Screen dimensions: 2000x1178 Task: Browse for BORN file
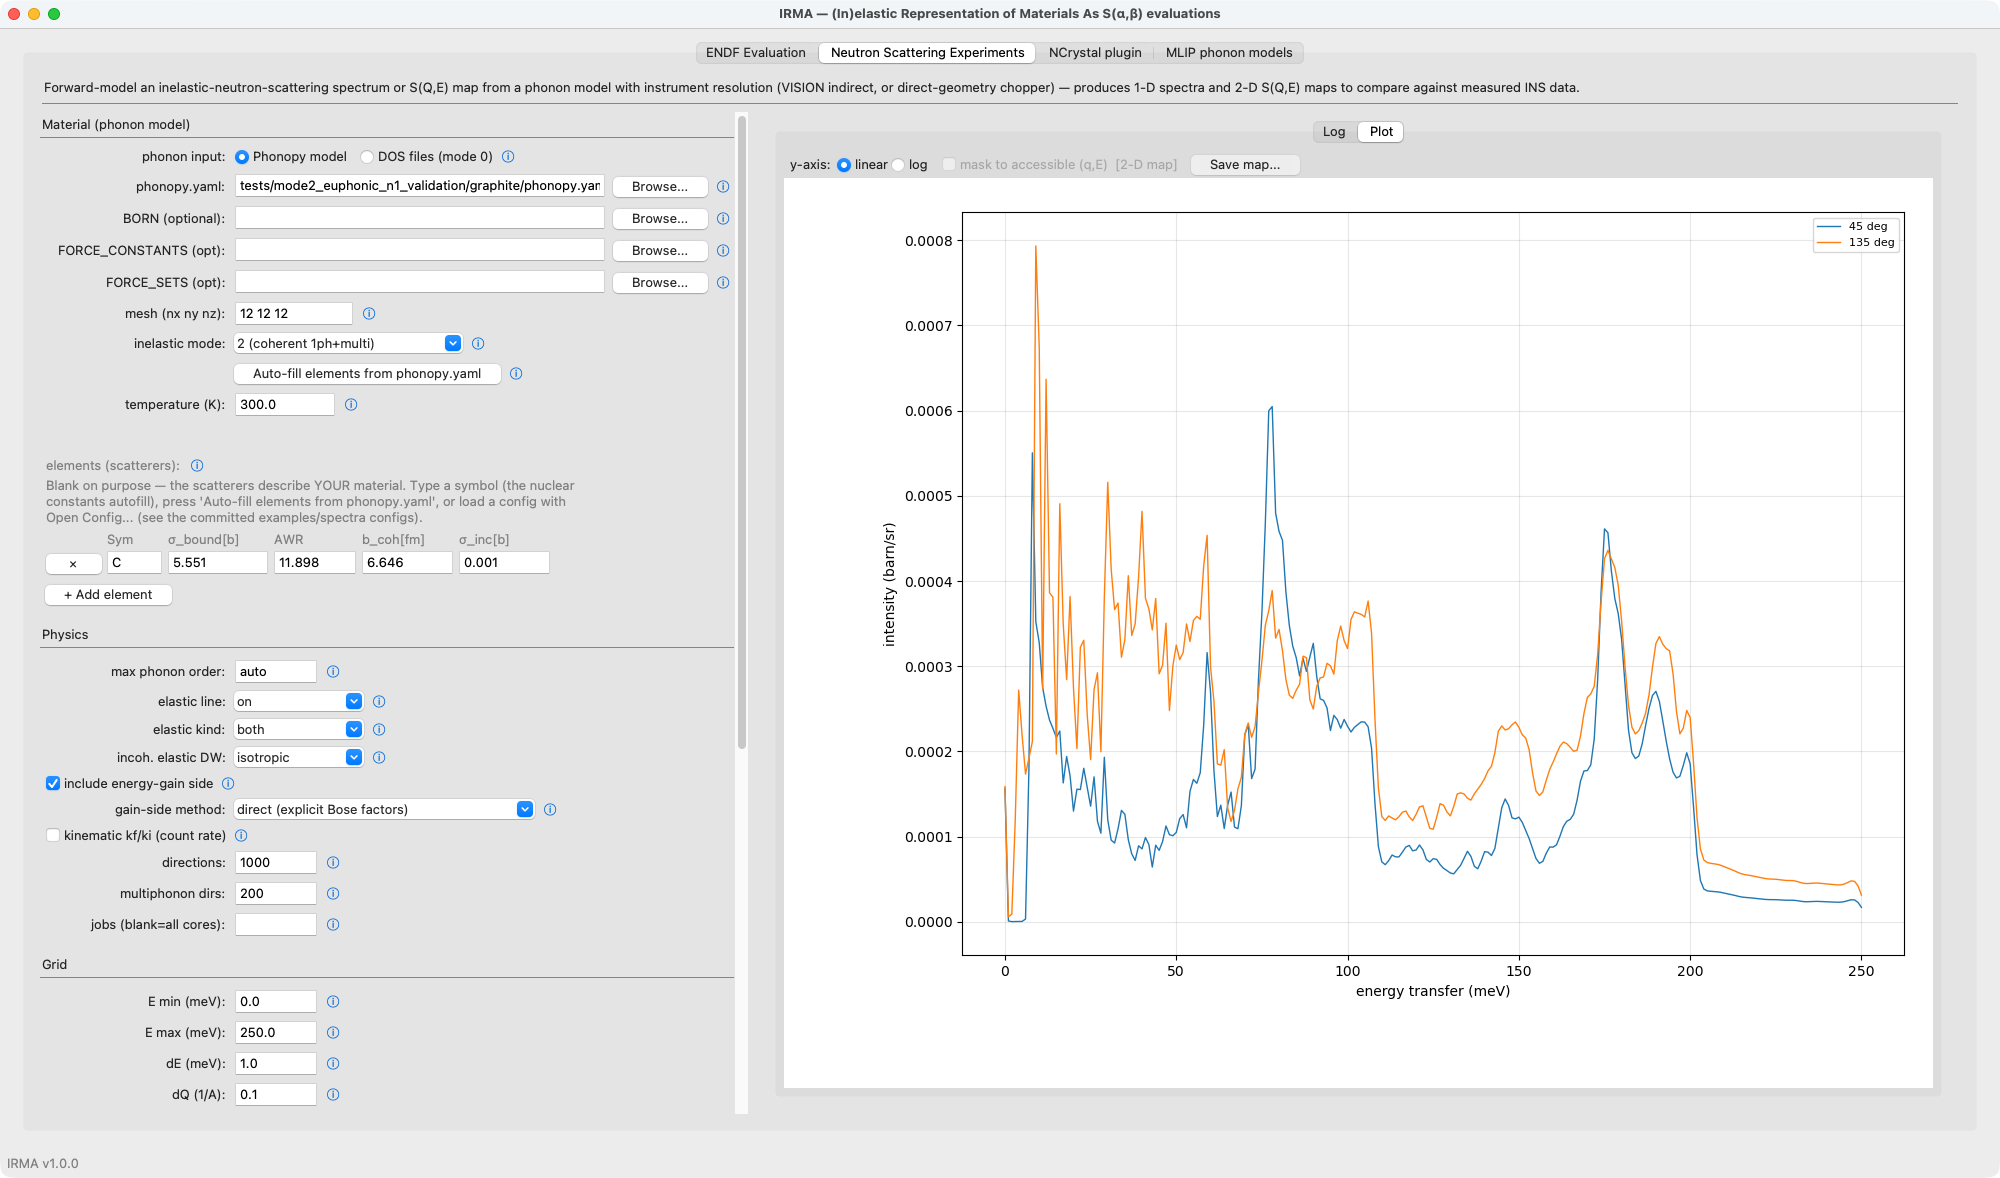[660, 219]
